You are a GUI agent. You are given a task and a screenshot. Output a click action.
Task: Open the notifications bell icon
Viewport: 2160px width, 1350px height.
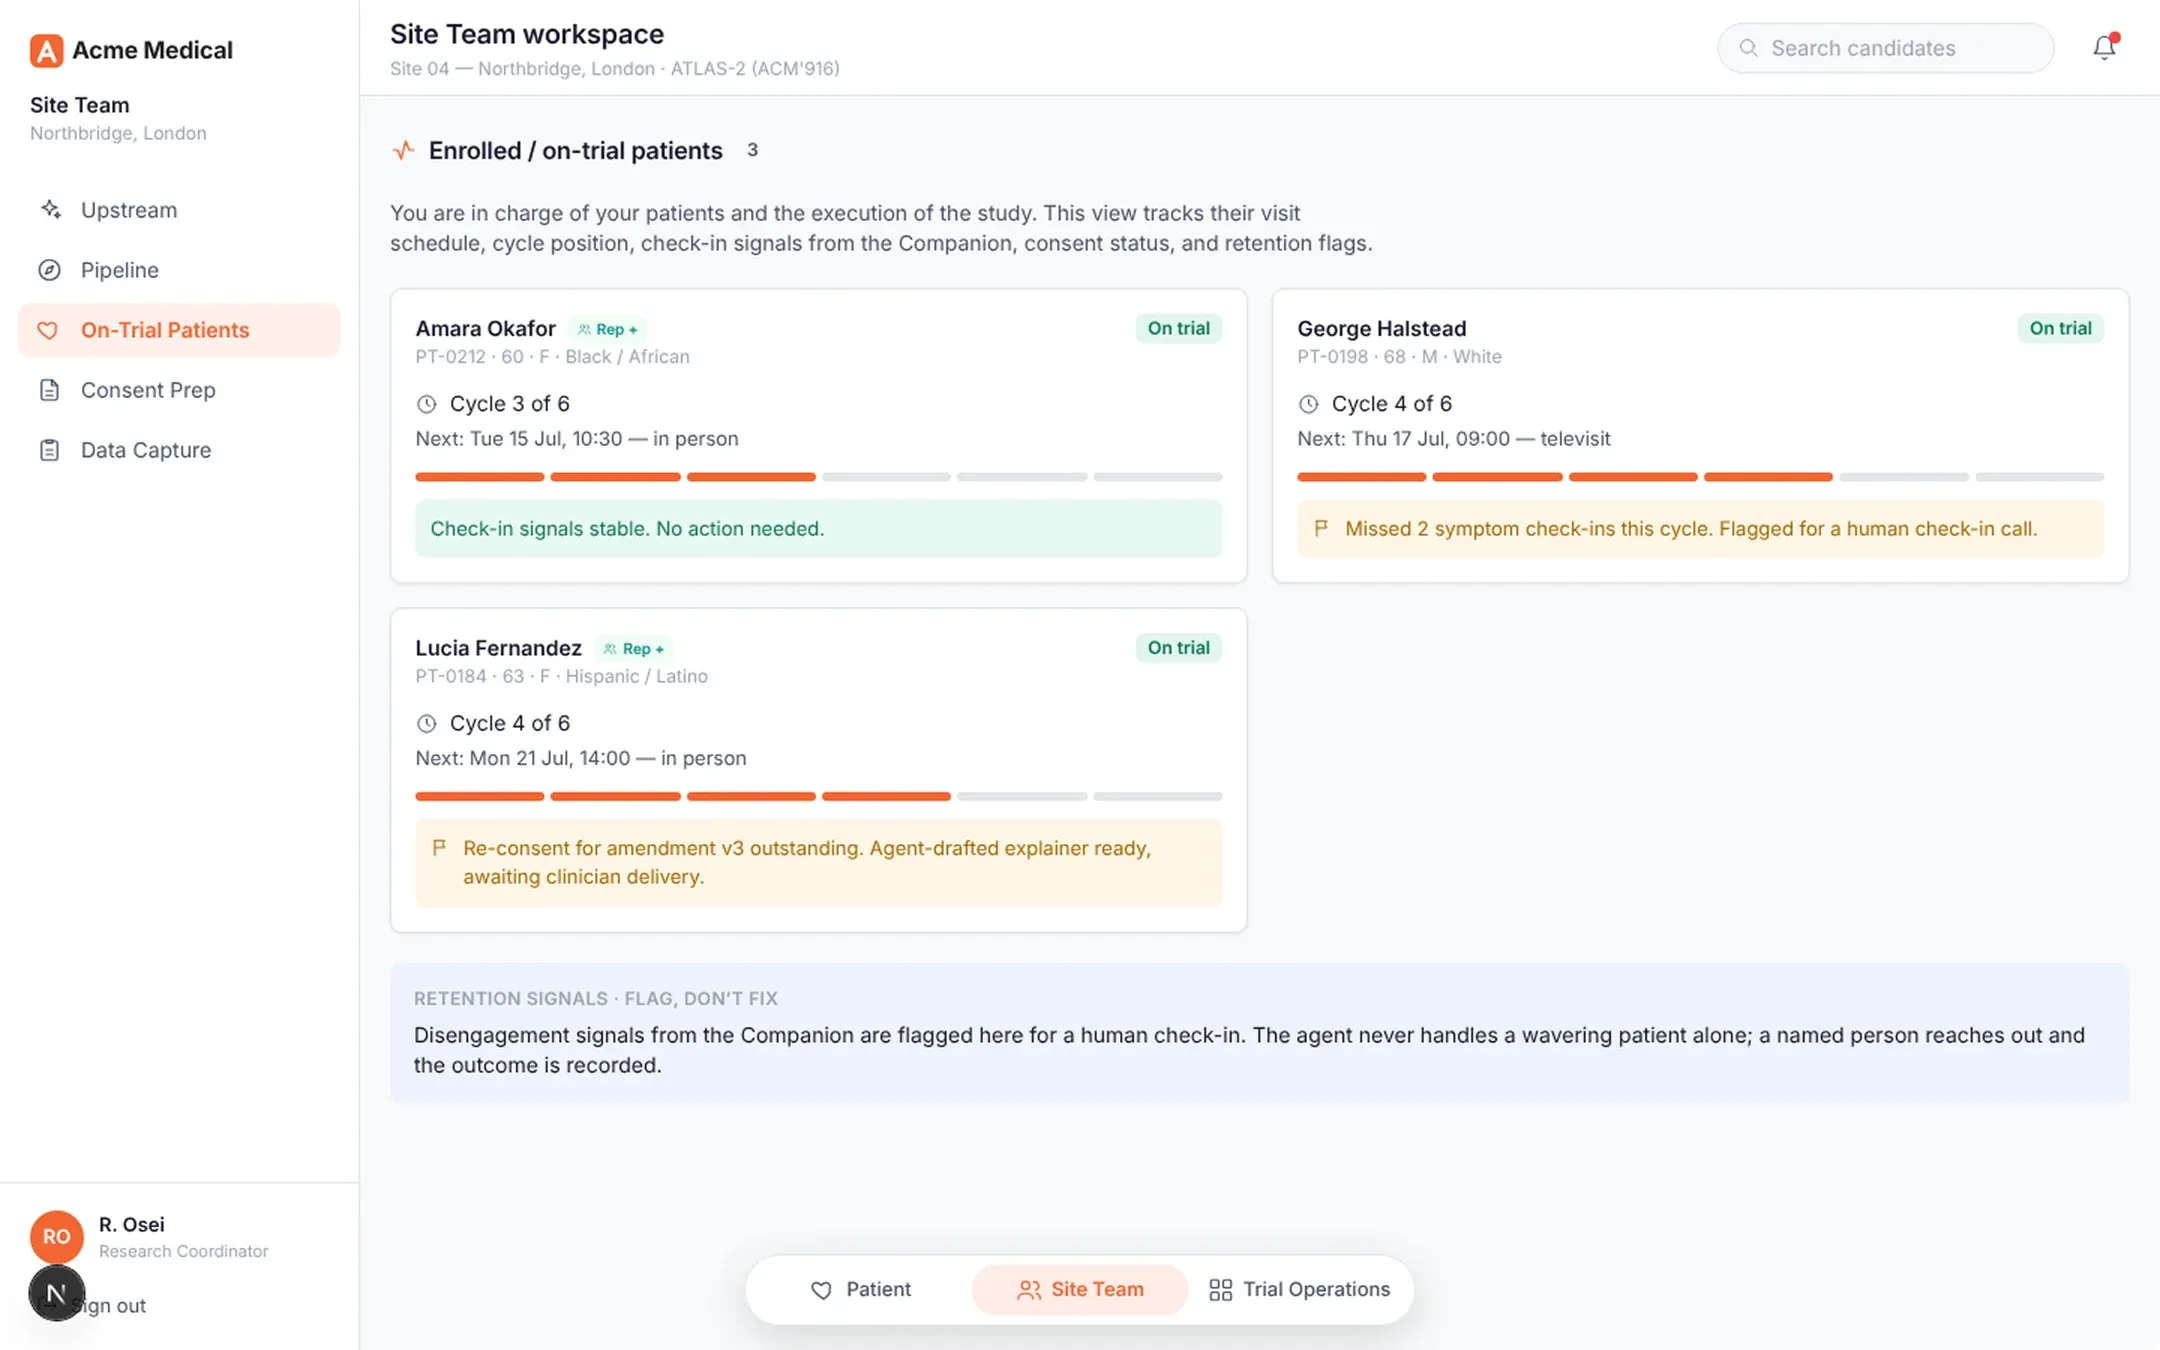2104,47
